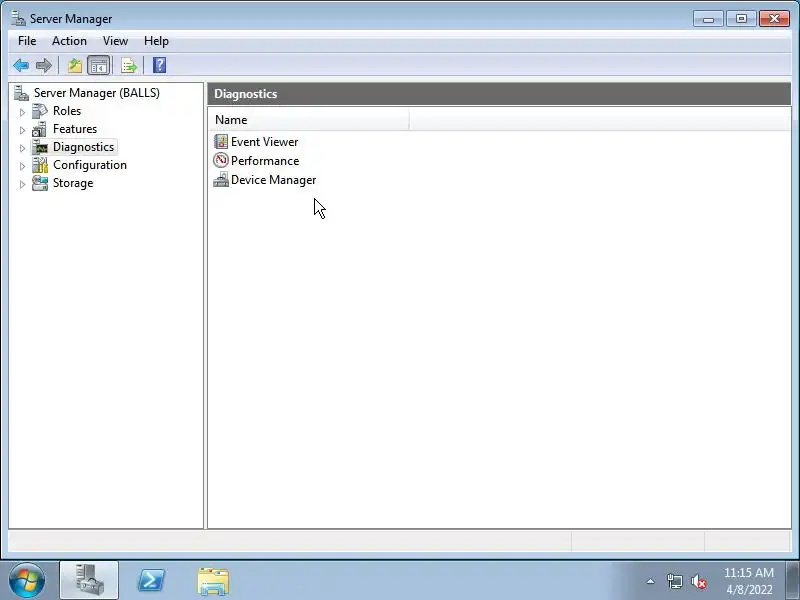This screenshot has height=600, width=800.
Task: Expand the Storage tree node
Action: tap(22, 184)
